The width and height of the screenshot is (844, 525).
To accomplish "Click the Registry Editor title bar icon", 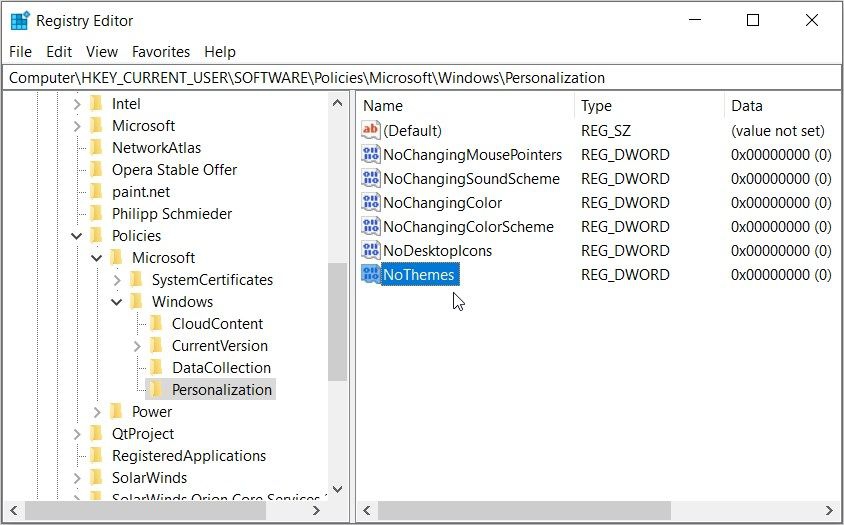I will 20,21.
